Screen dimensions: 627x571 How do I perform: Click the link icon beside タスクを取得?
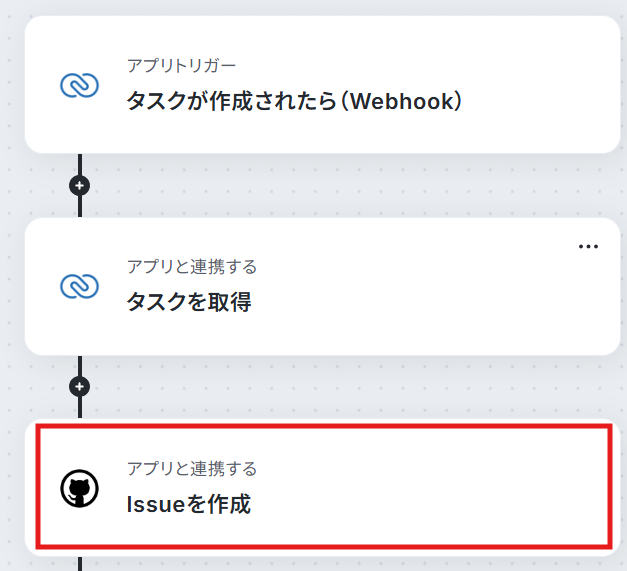[79, 286]
